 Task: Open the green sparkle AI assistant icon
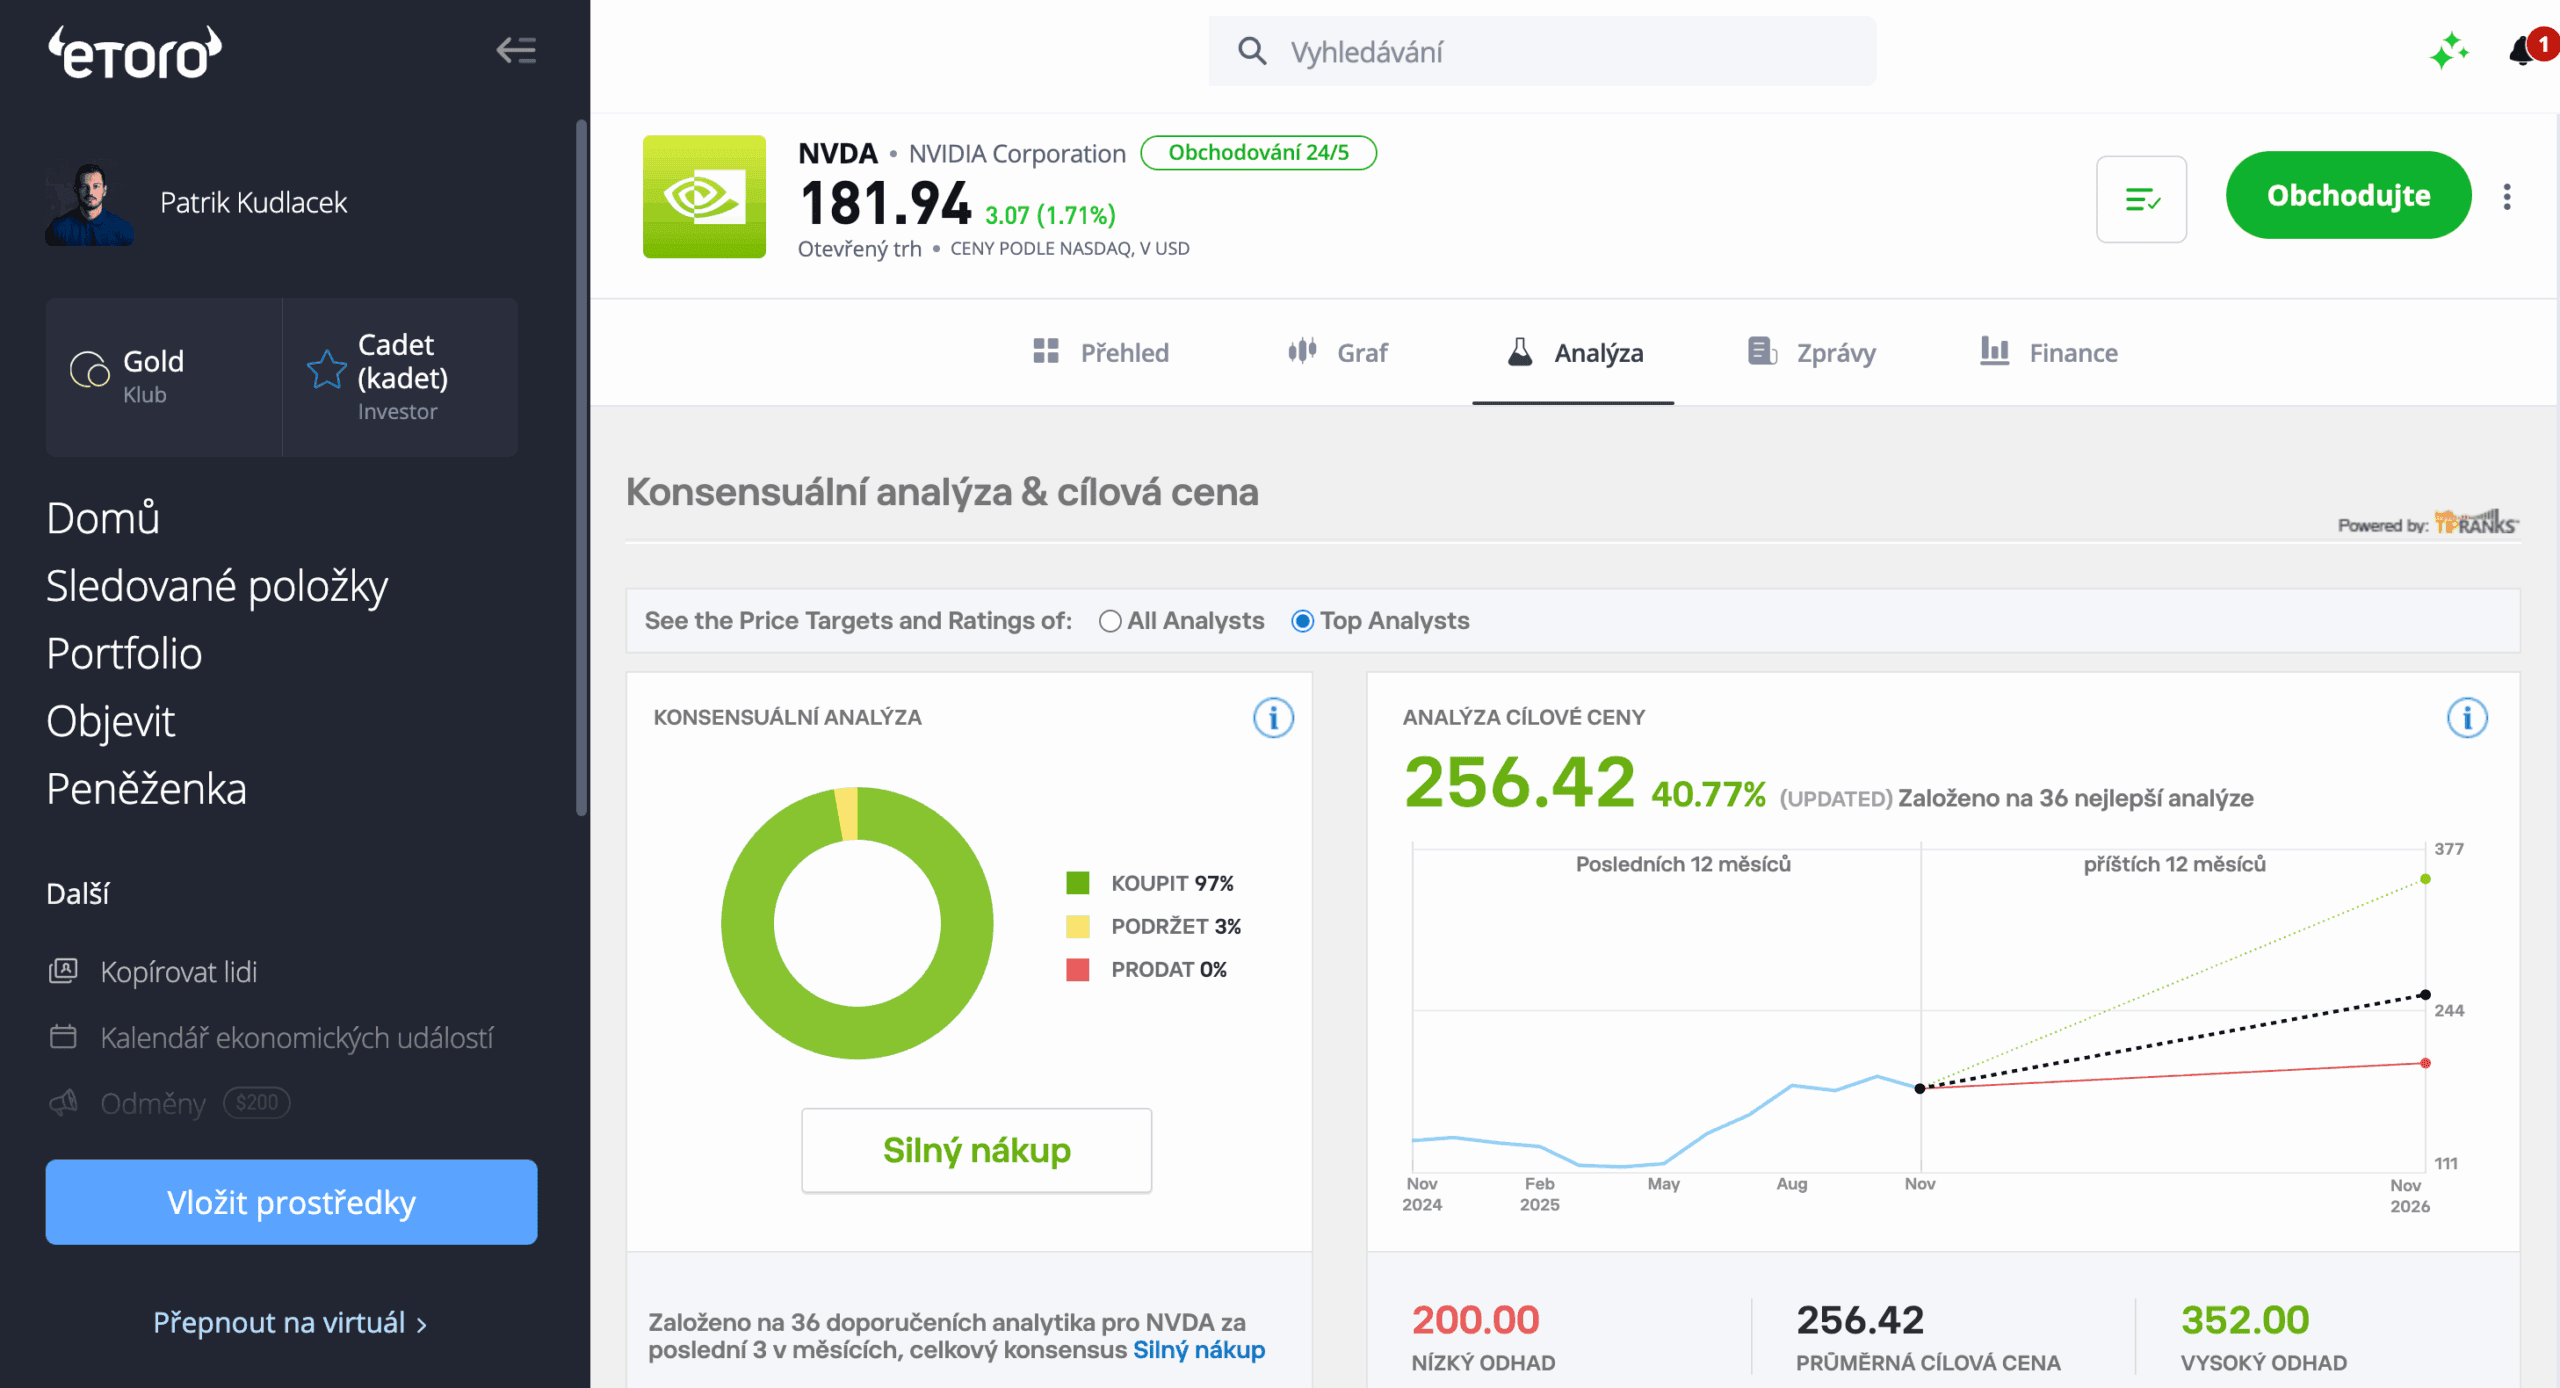click(x=2449, y=51)
